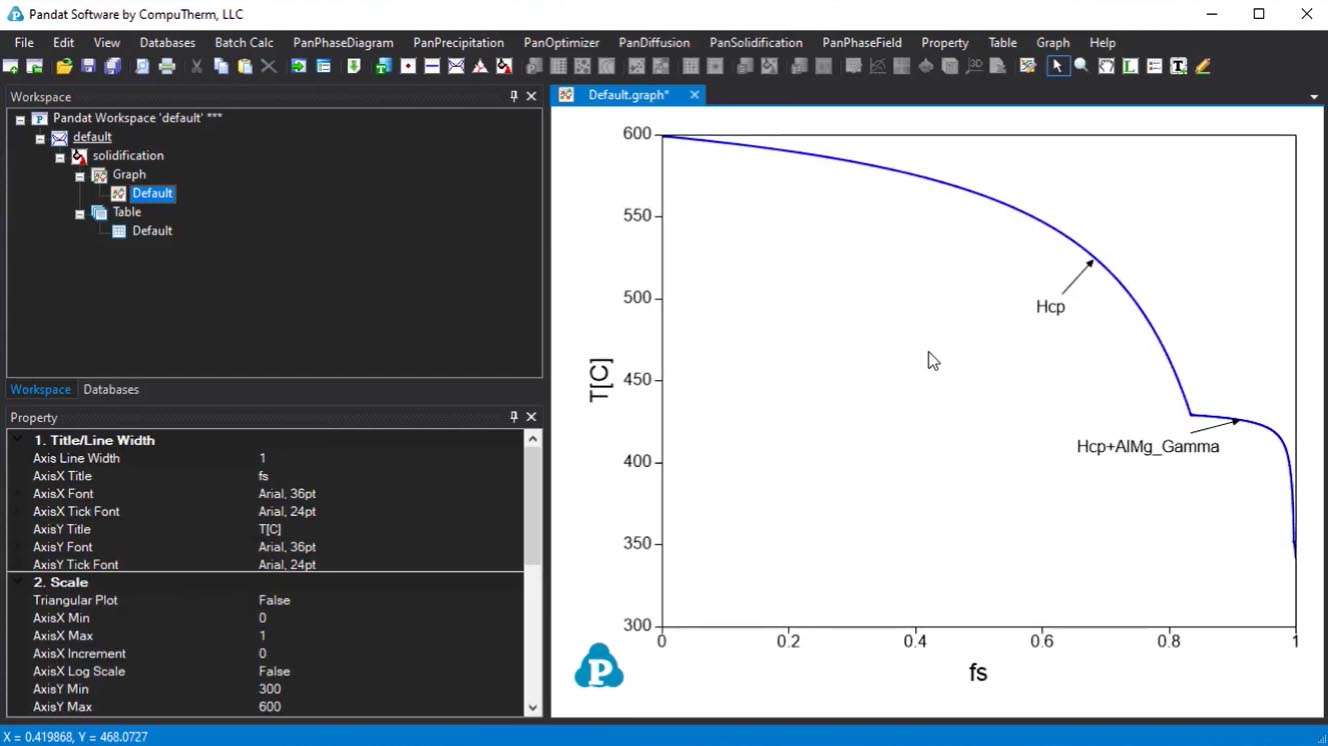Close the Default.graph tab
This screenshot has width=1328, height=746.
[694, 95]
